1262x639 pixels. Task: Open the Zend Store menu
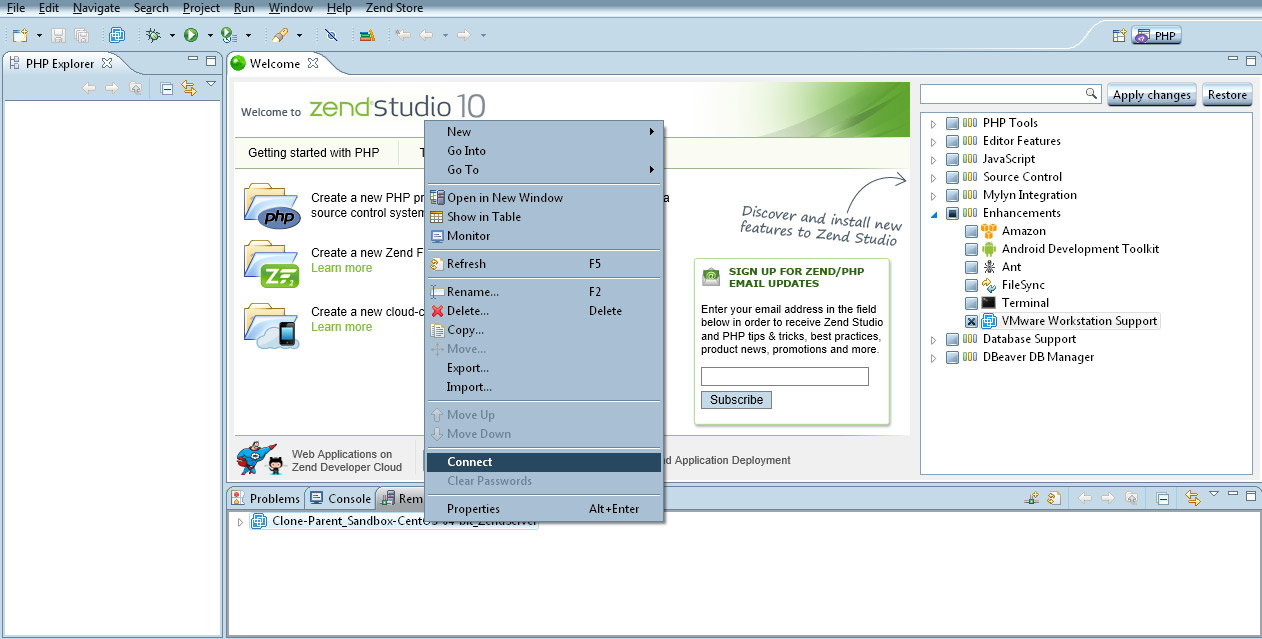coord(394,8)
